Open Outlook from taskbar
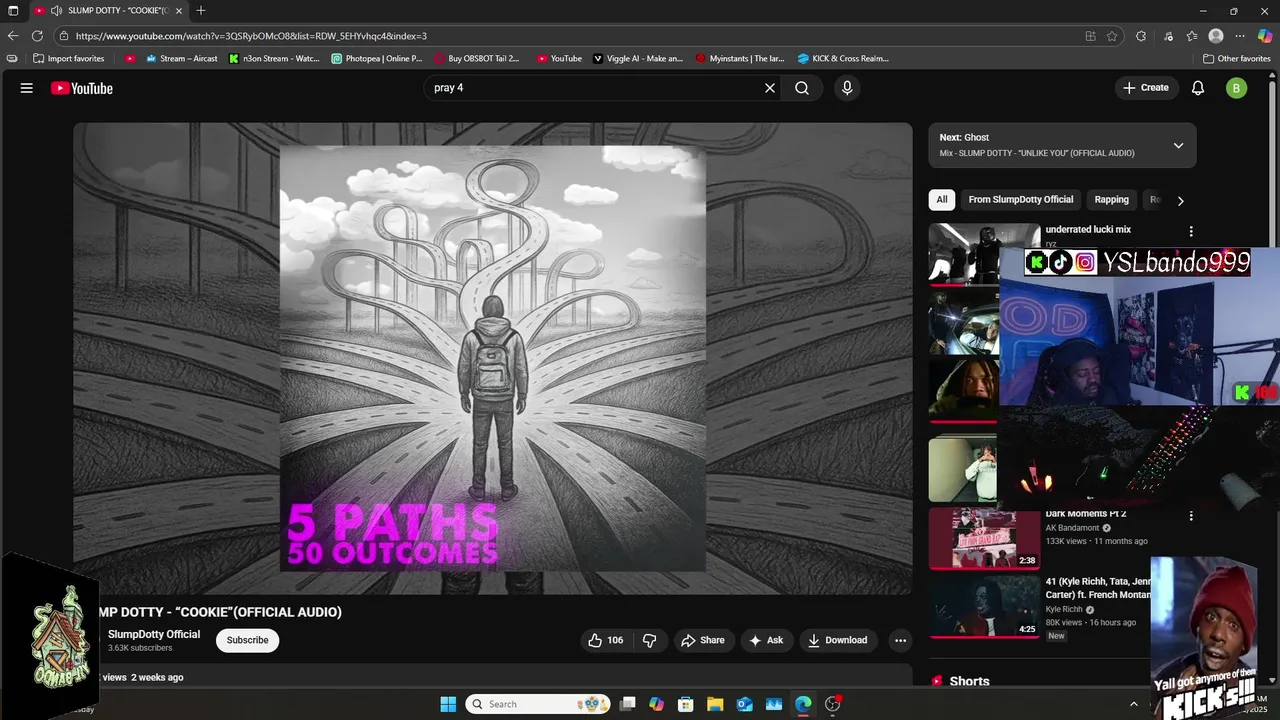The image size is (1280, 720). (x=744, y=704)
